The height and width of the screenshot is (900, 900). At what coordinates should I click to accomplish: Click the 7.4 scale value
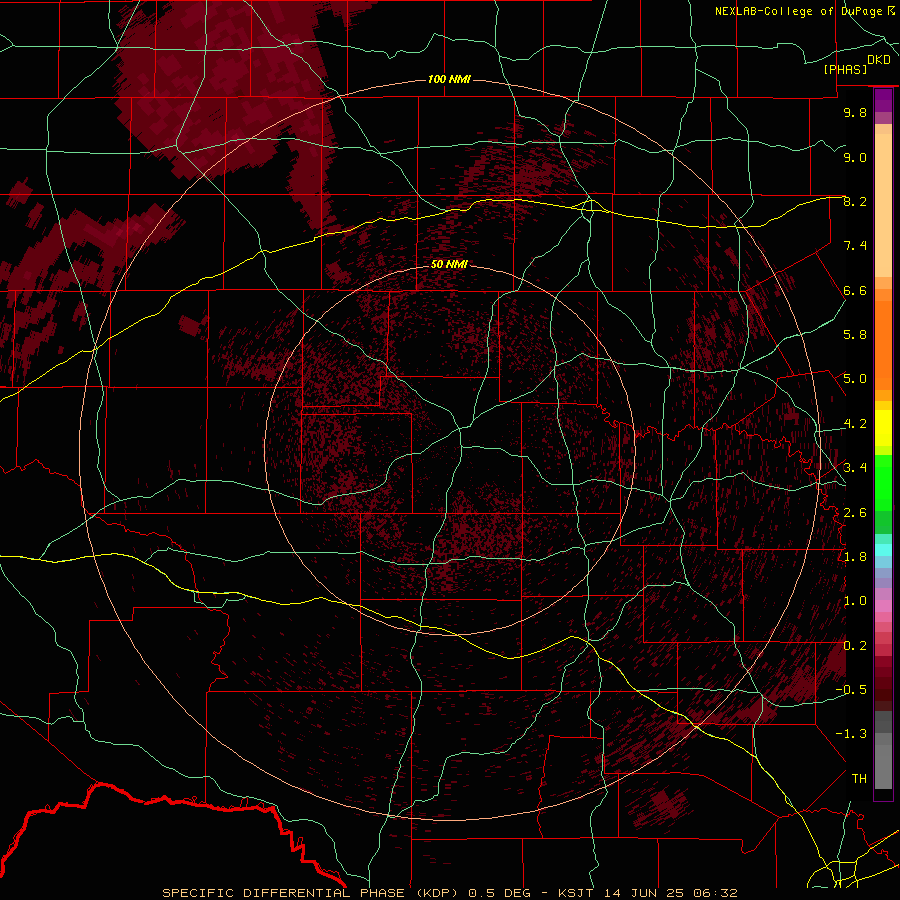click(855, 246)
